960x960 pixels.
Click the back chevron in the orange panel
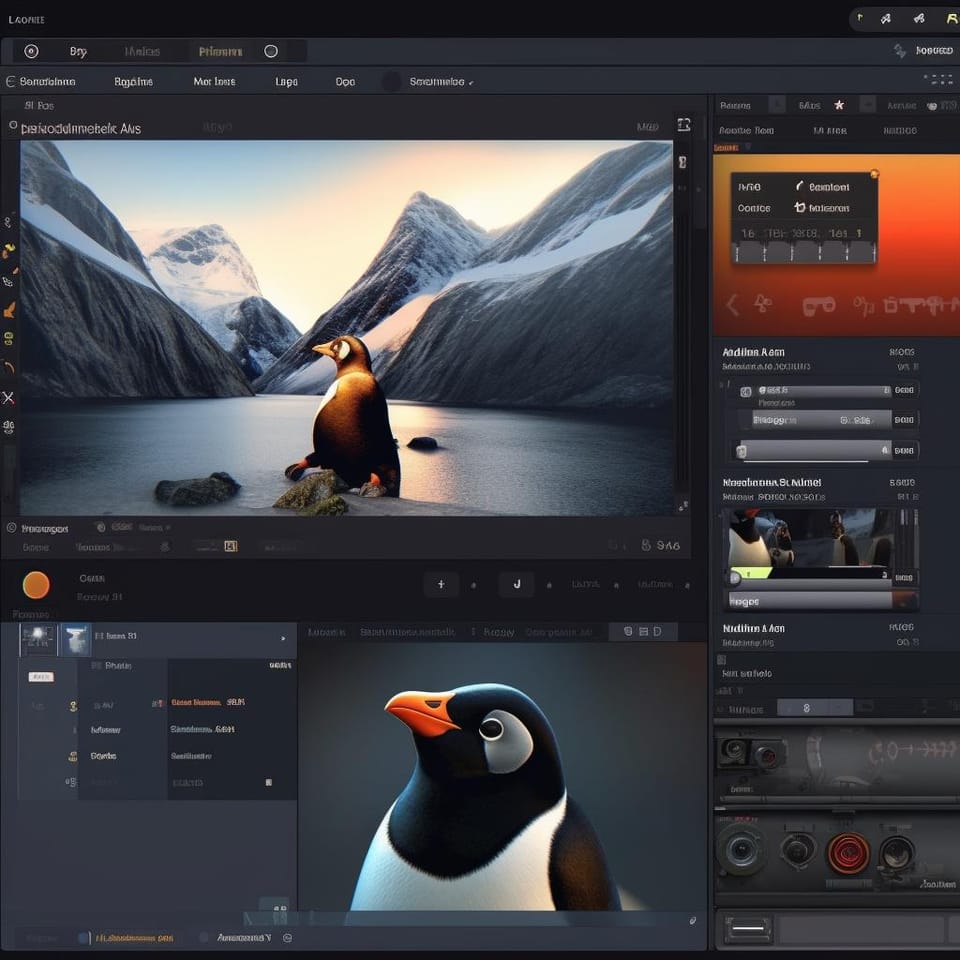[x=731, y=304]
